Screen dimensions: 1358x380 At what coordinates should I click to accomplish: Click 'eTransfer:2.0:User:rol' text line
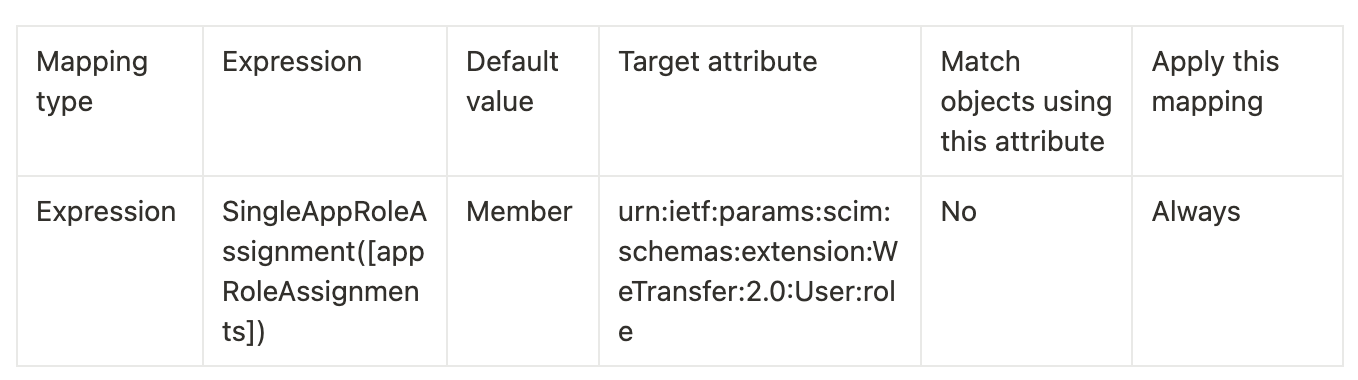click(x=758, y=292)
